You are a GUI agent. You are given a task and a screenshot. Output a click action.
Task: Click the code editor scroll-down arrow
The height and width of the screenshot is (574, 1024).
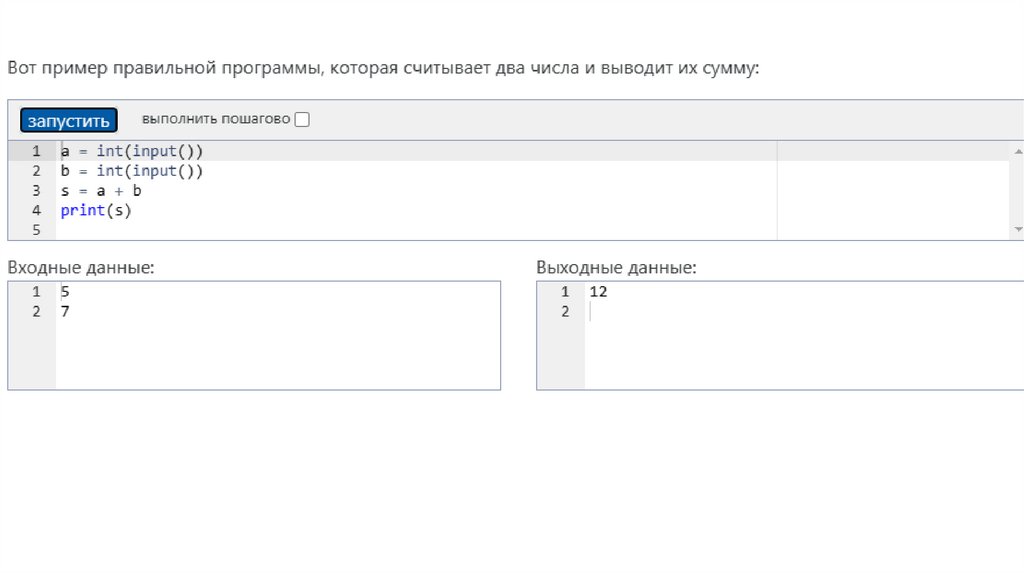[1018, 229]
